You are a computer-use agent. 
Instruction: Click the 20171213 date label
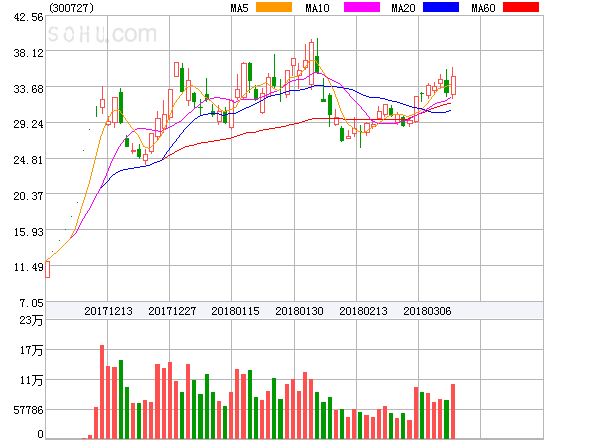108,311
